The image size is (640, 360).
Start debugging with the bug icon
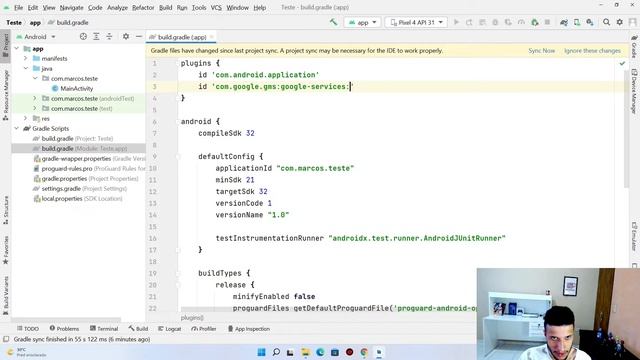[495, 22]
